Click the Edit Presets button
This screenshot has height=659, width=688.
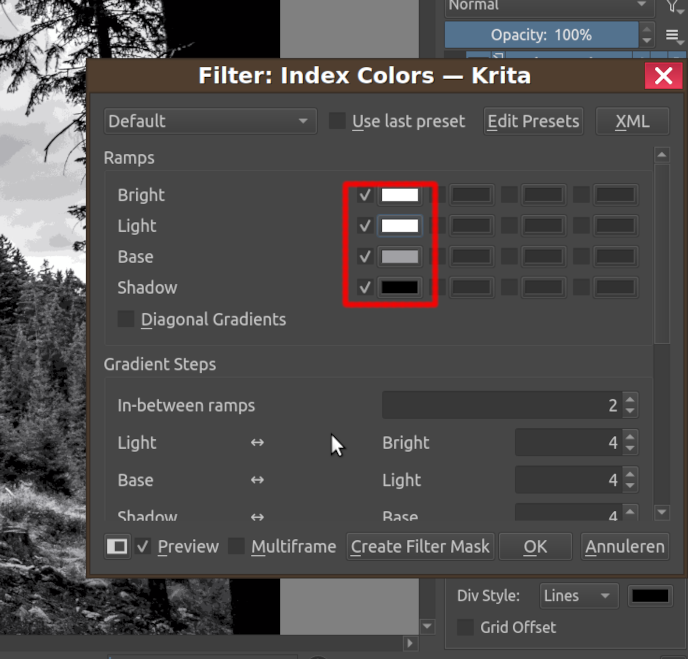click(x=533, y=121)
